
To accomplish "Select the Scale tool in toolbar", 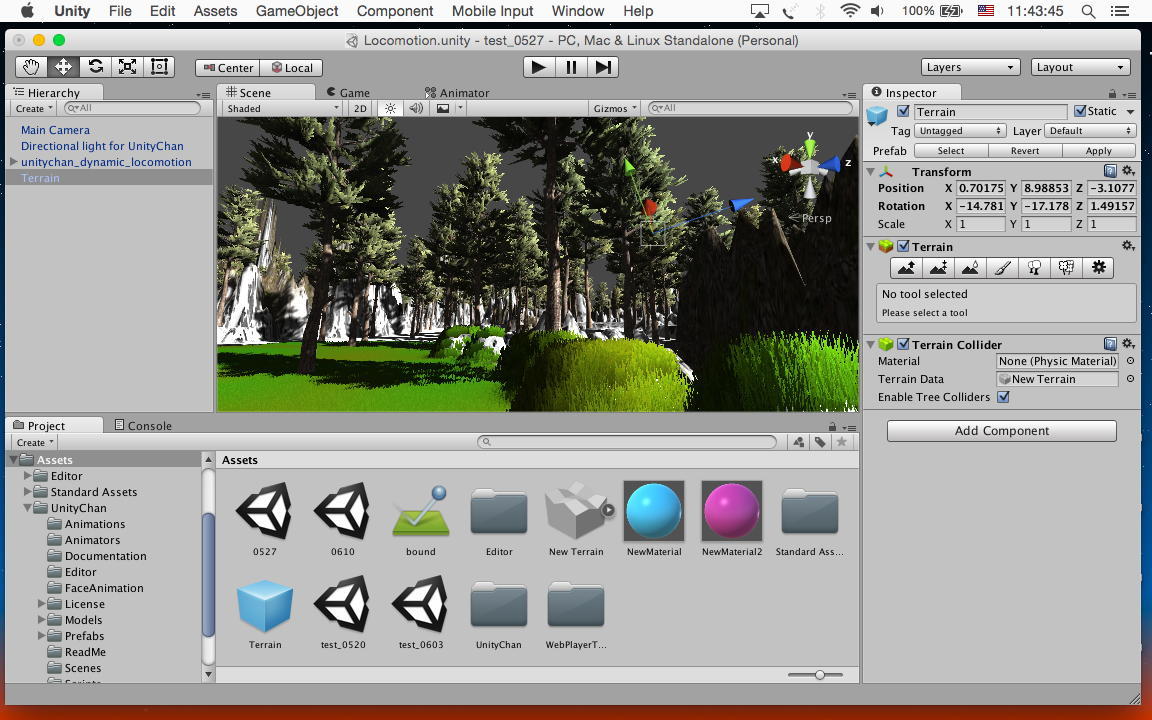I will point(127,67).
